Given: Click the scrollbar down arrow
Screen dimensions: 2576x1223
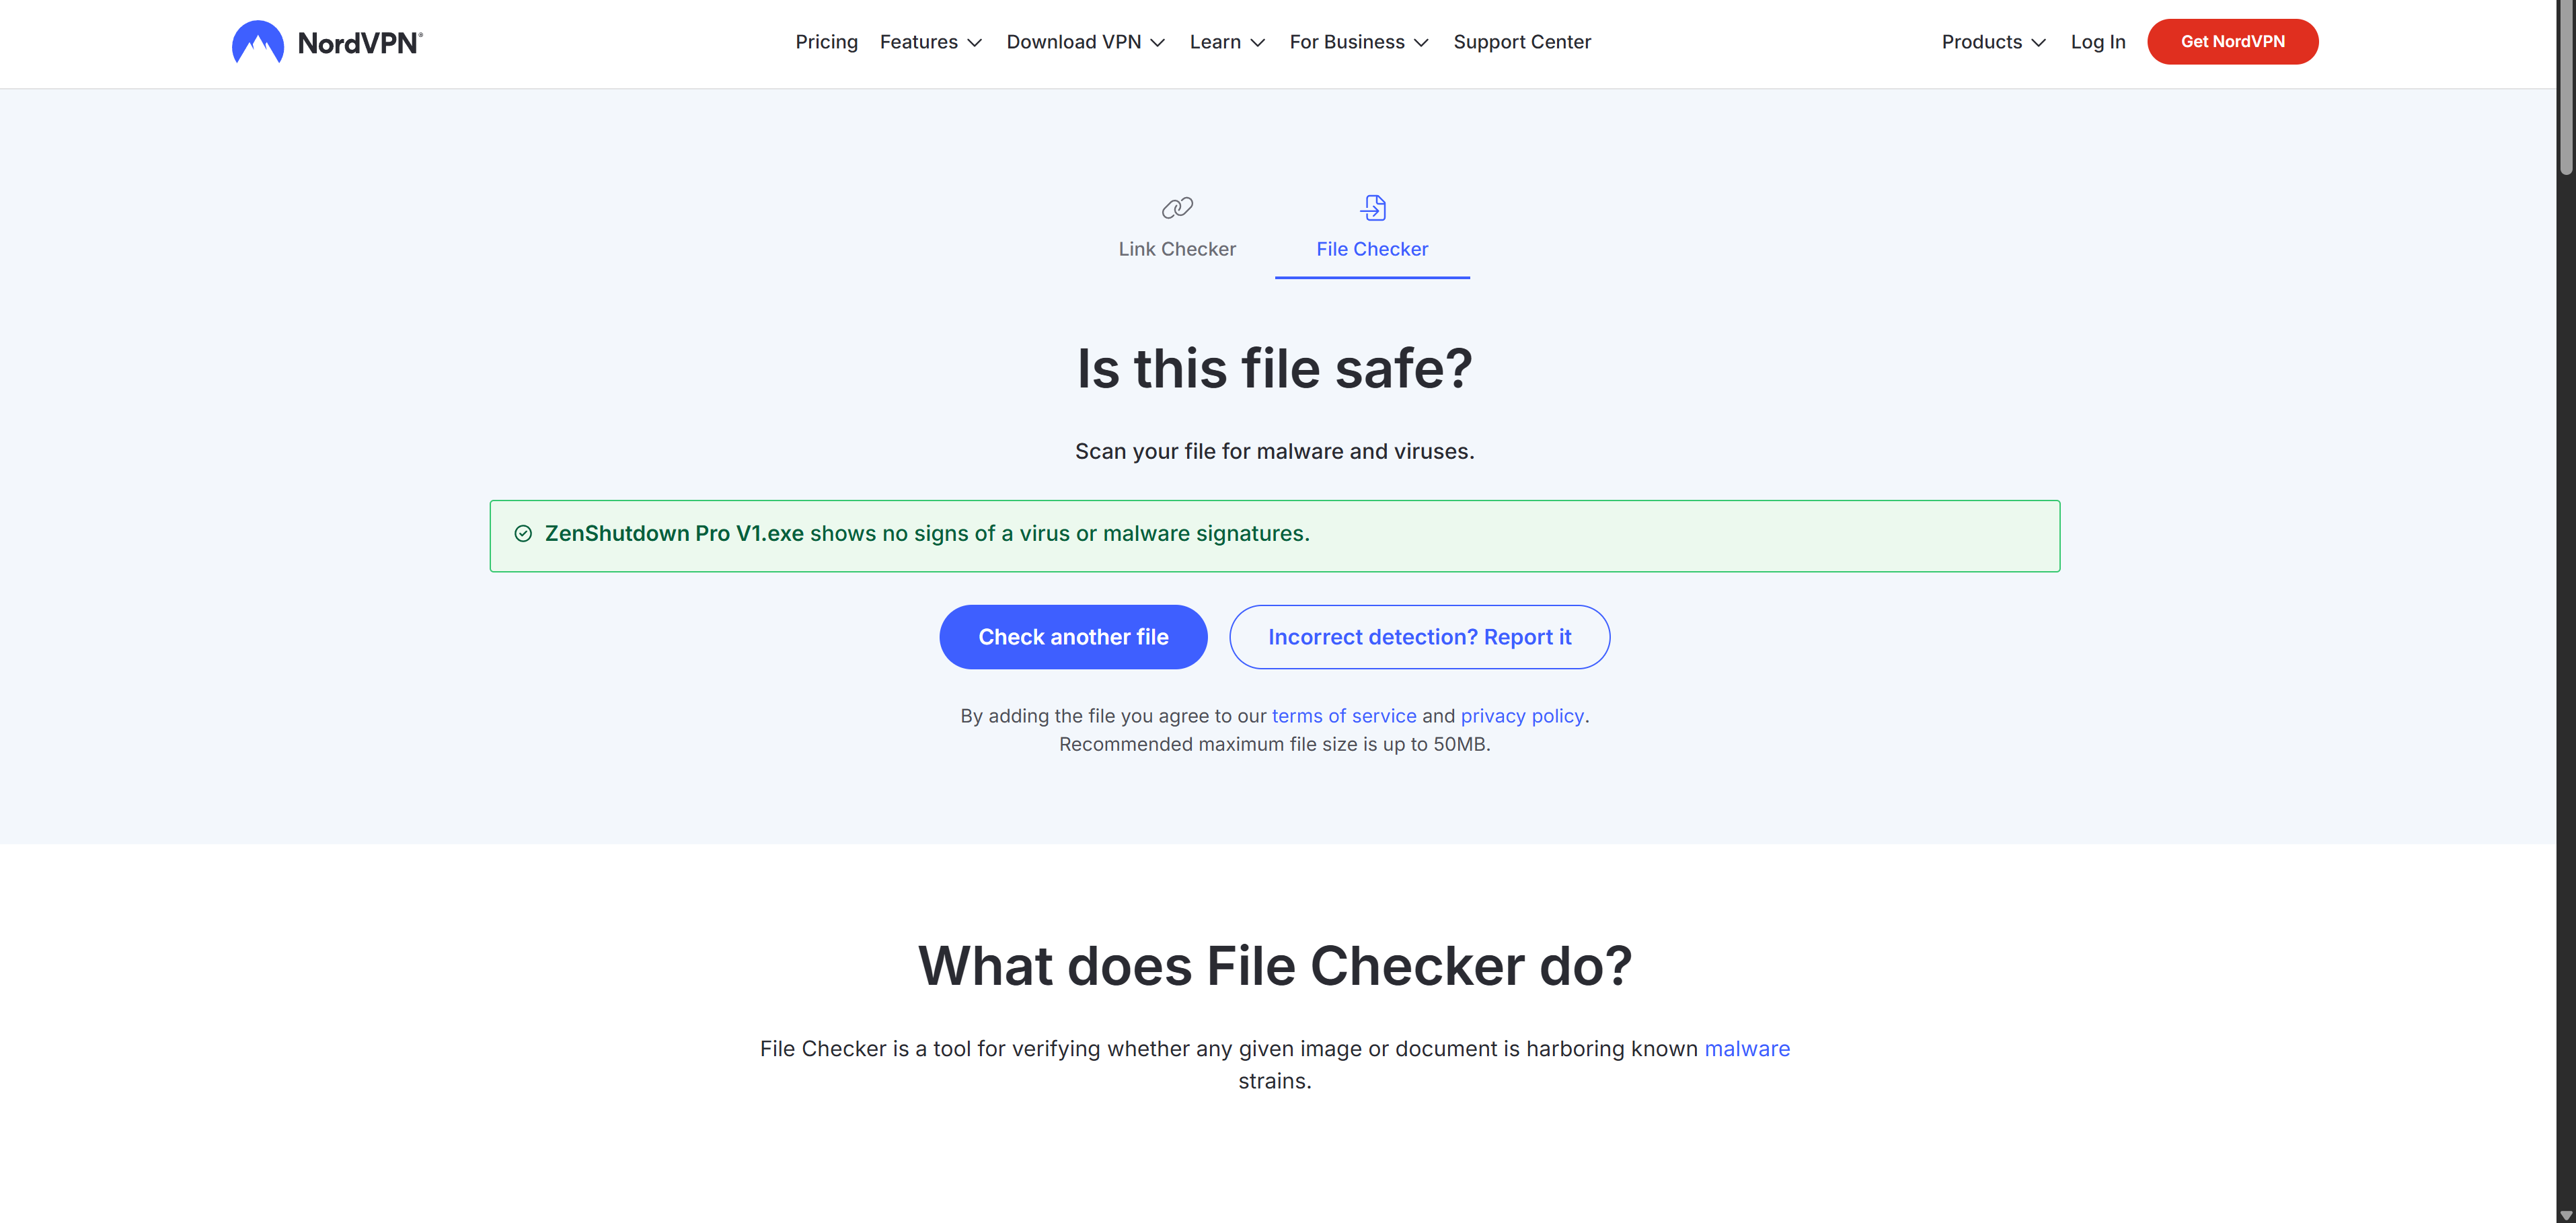Looking at the screenshot, I should 2566,1214.
